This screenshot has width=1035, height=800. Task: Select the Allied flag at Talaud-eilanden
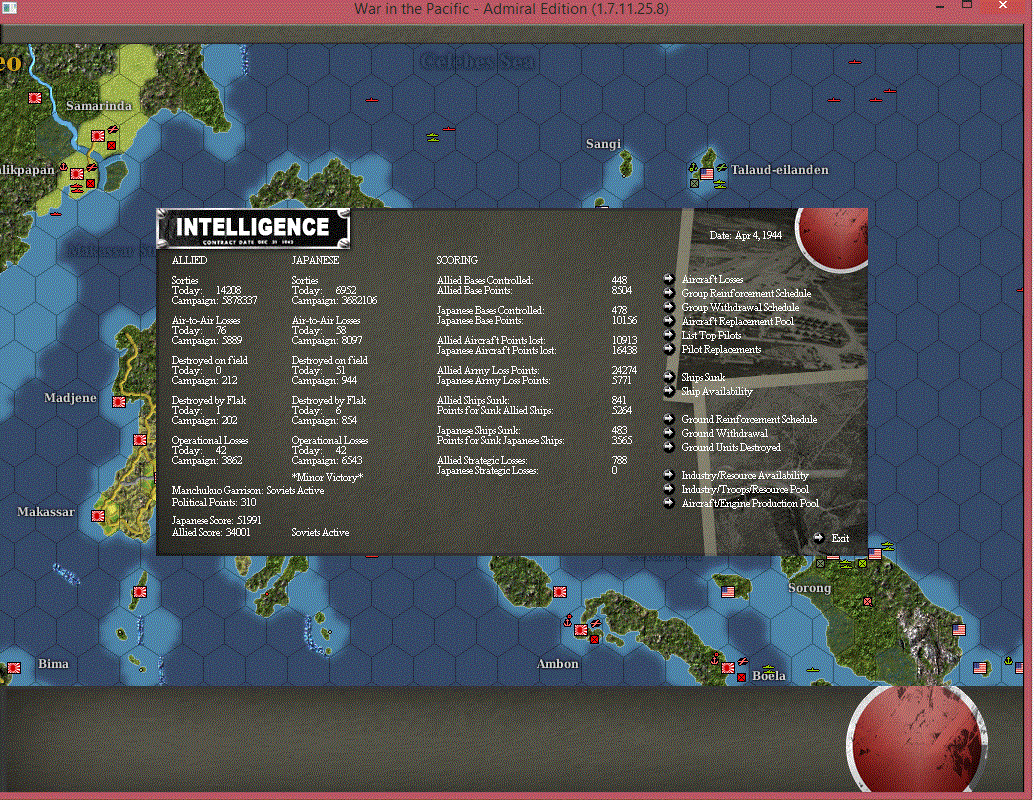(707, 174)
